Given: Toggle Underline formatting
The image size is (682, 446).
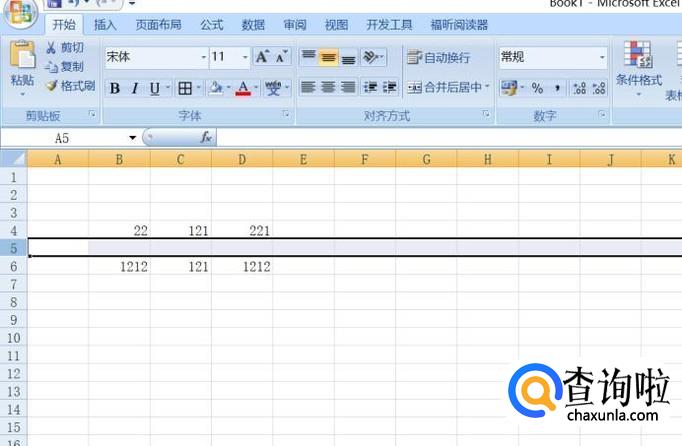Looking at the screenshot, I should (154, 88).
